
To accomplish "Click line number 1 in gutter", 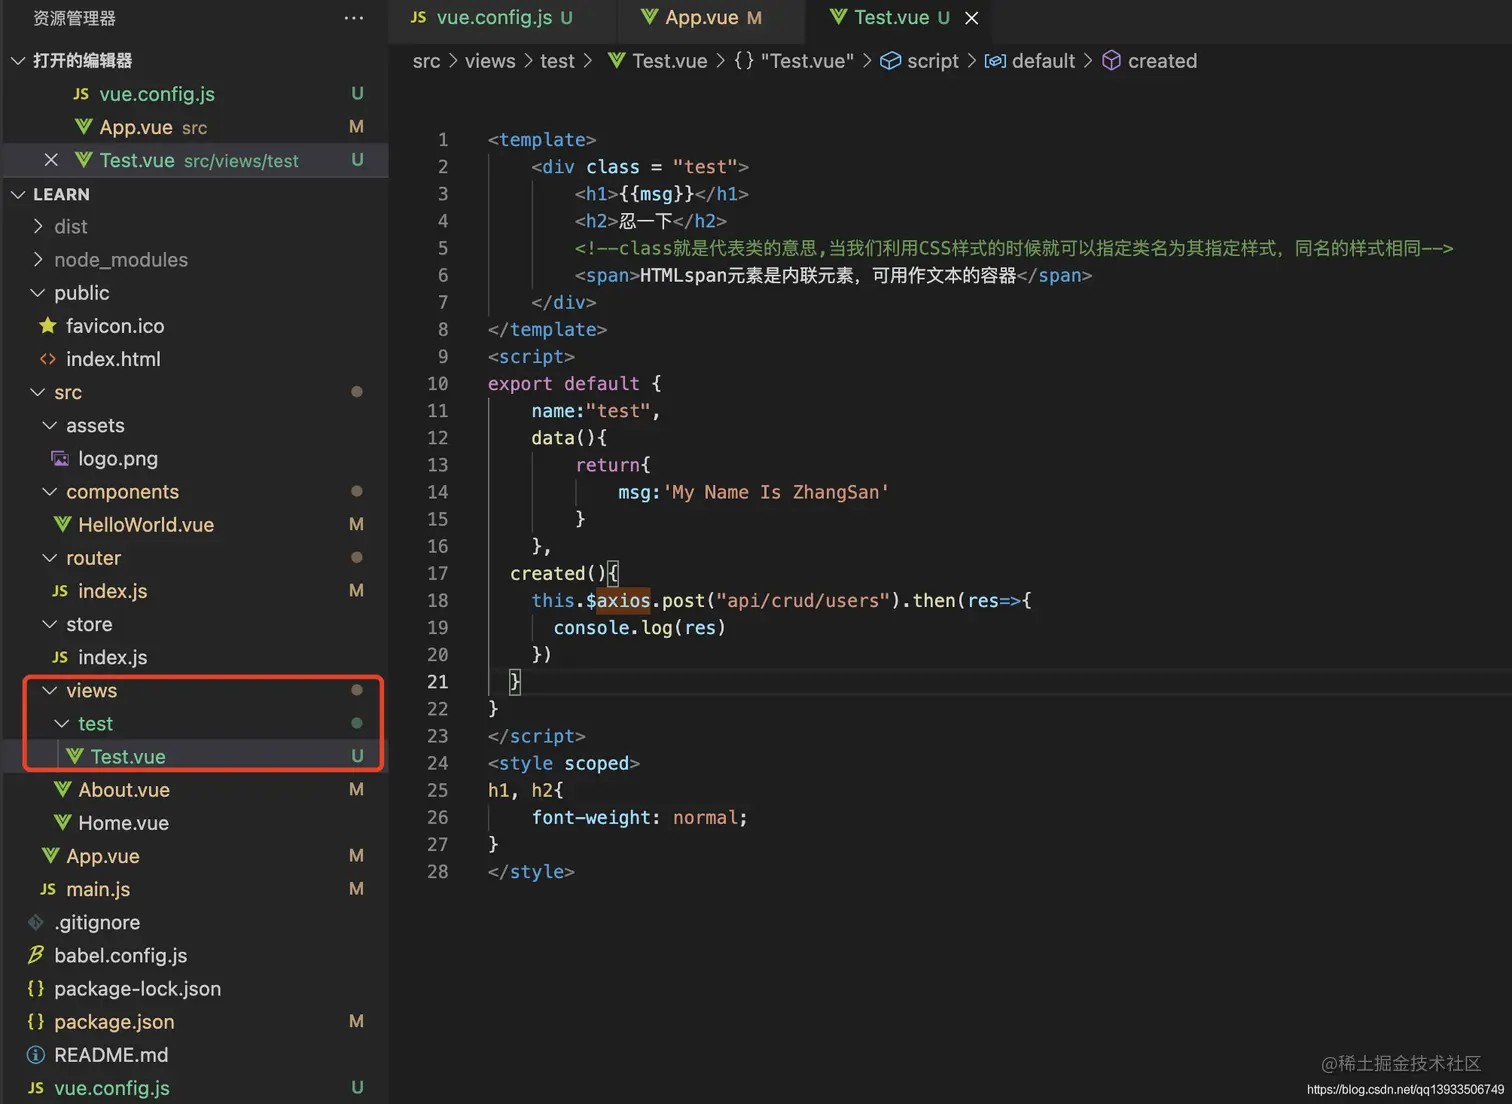I will point(443,140).
